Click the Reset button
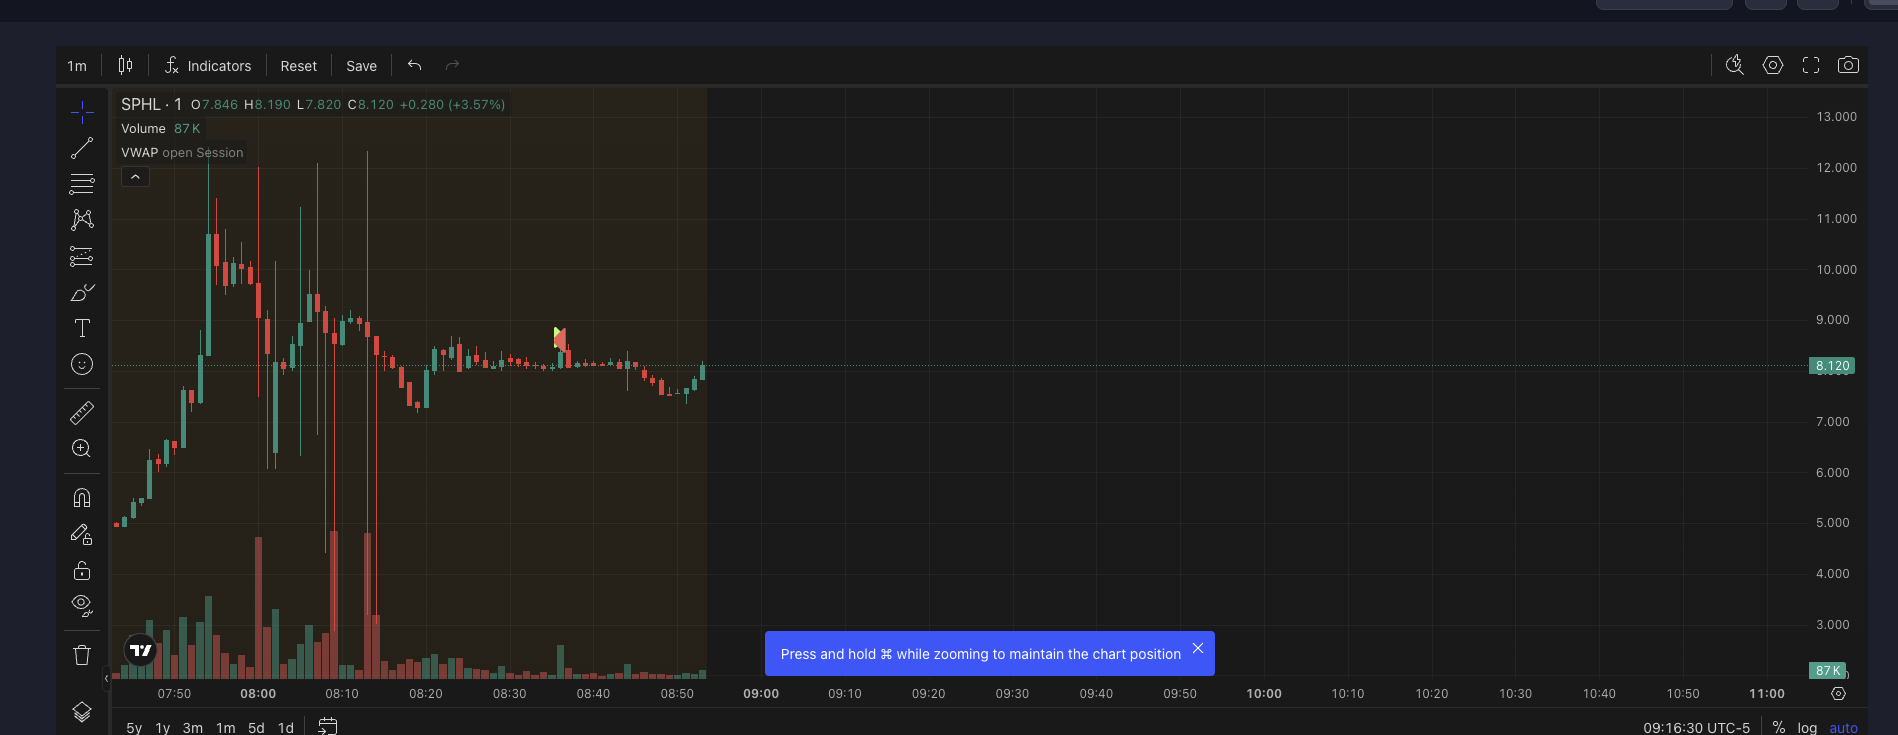 click(x=298, y=66)
